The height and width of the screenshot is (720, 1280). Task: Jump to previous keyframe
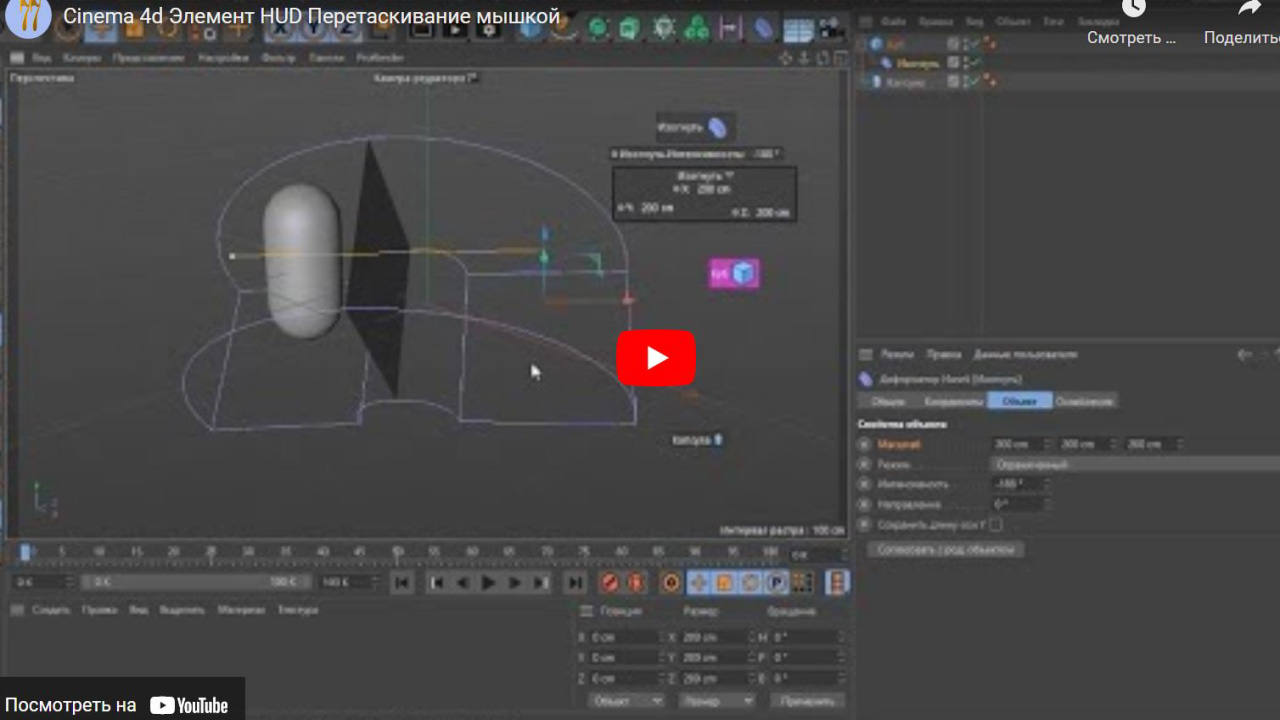[x=437, y=582]
